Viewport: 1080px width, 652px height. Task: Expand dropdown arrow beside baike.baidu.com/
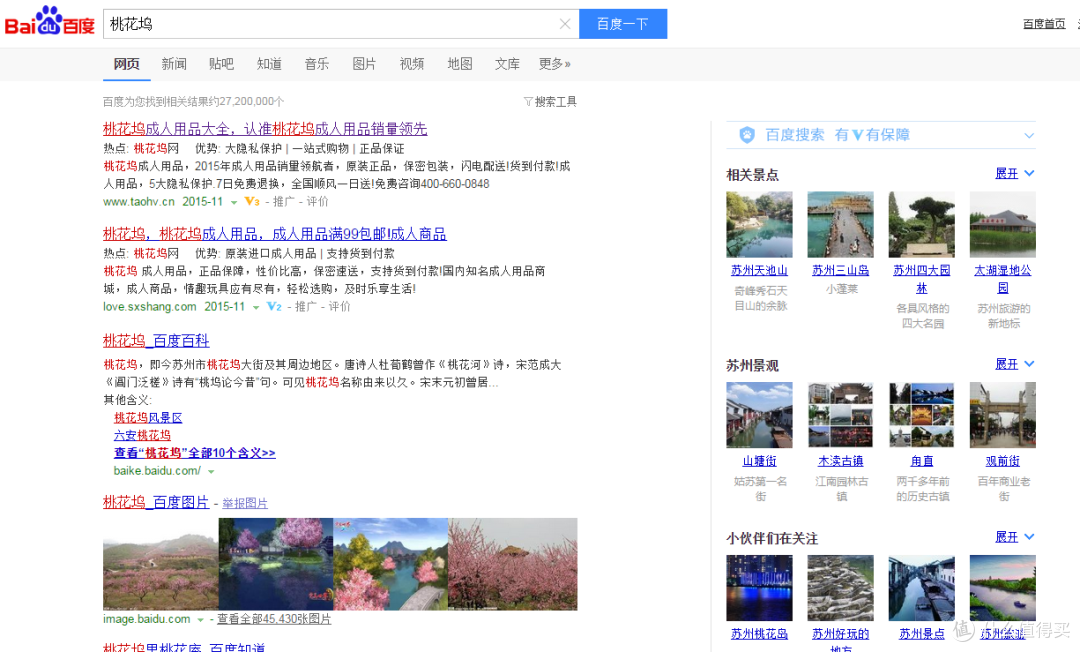pyautogui.click(x=211, y=472)
